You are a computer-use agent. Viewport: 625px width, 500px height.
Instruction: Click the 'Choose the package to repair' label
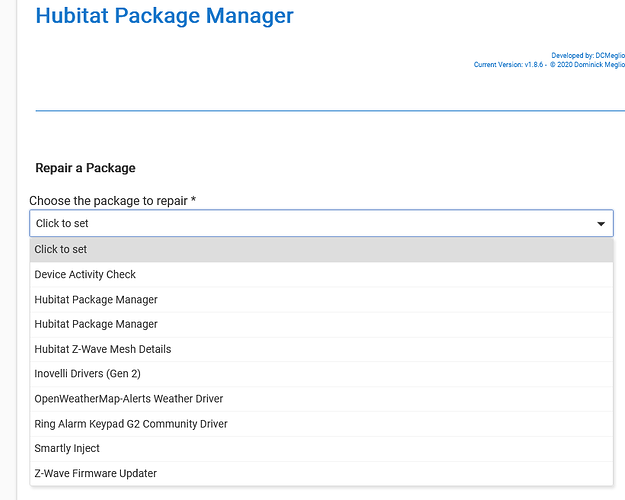(112, 201)
